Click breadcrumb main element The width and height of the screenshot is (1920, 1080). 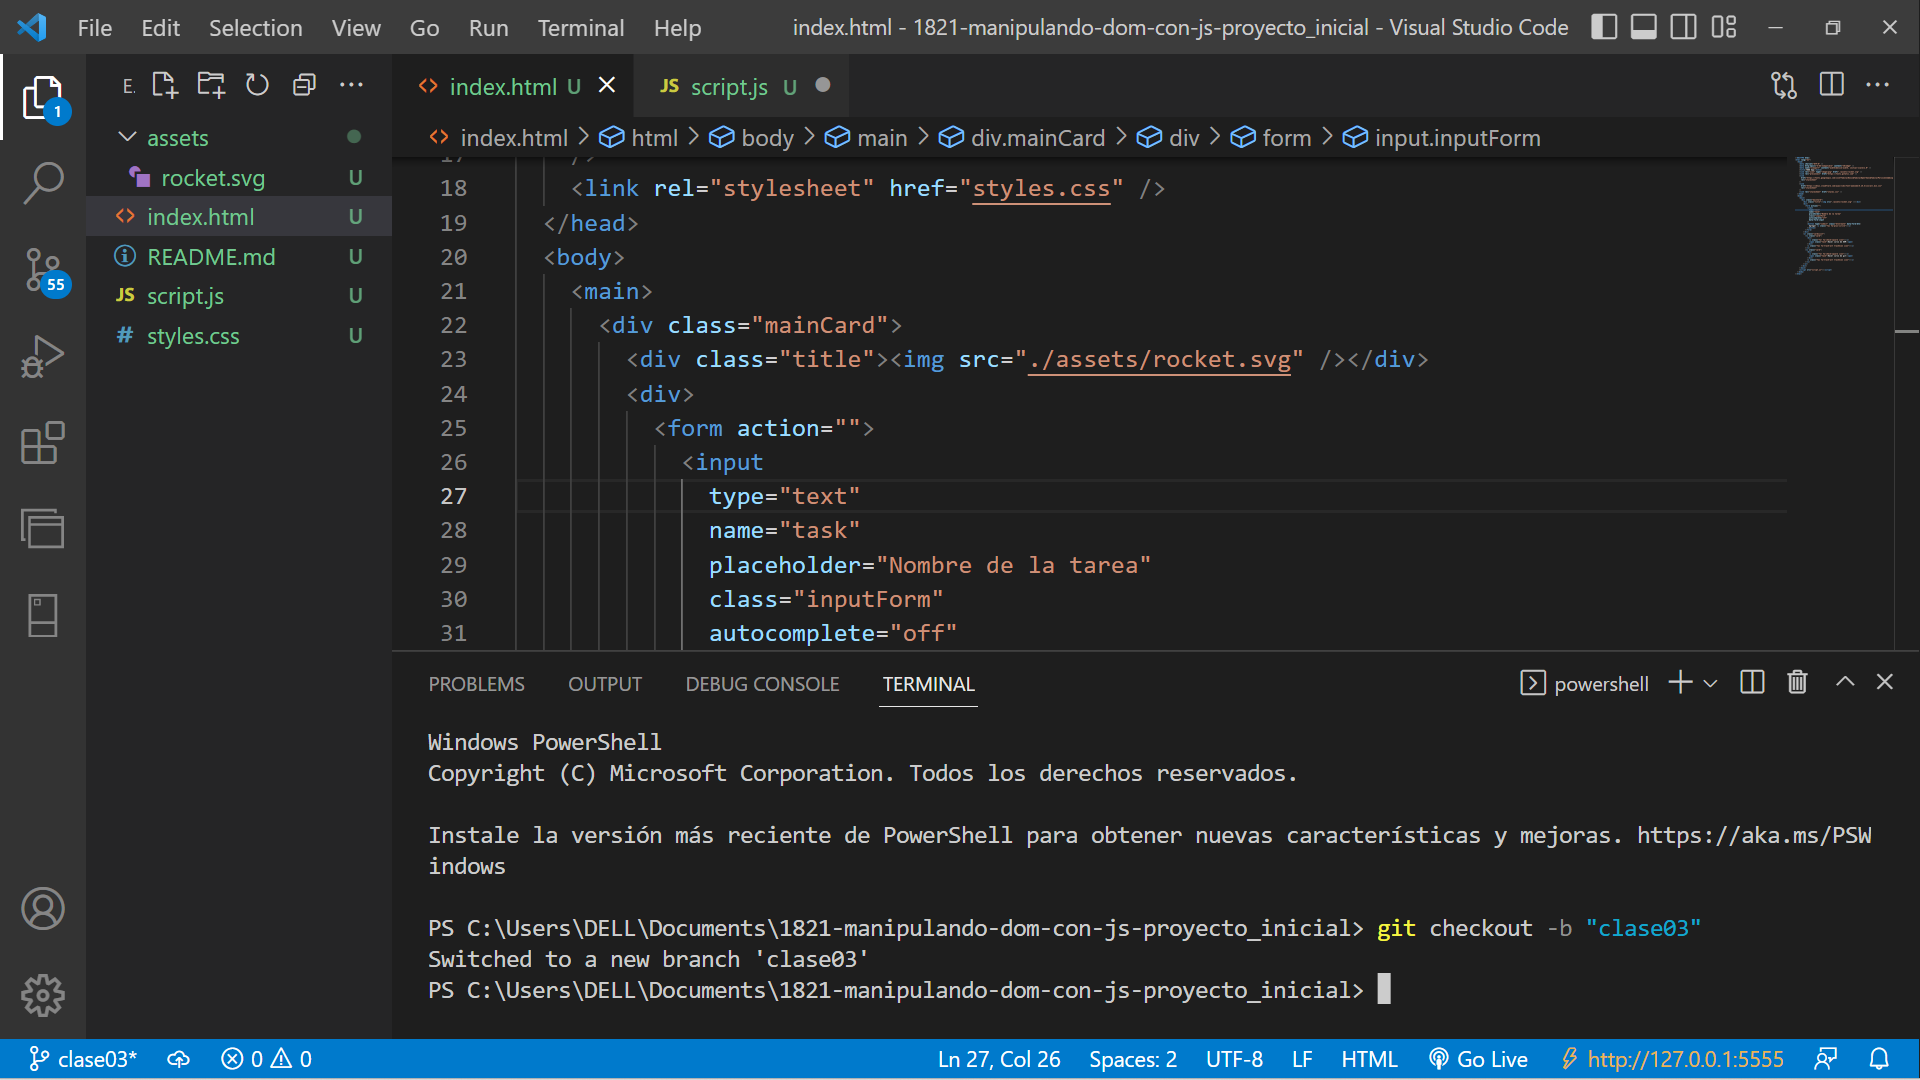click(867, 138)
